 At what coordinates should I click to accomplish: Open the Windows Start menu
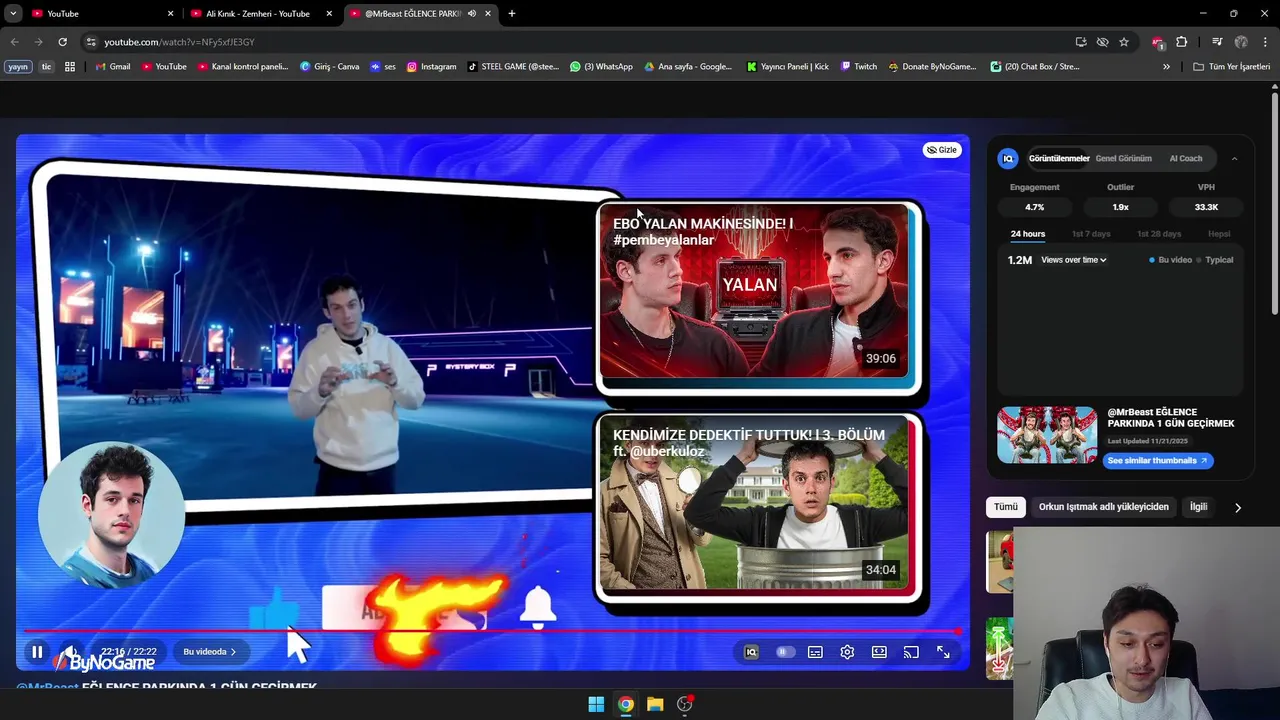pos(596,704)
